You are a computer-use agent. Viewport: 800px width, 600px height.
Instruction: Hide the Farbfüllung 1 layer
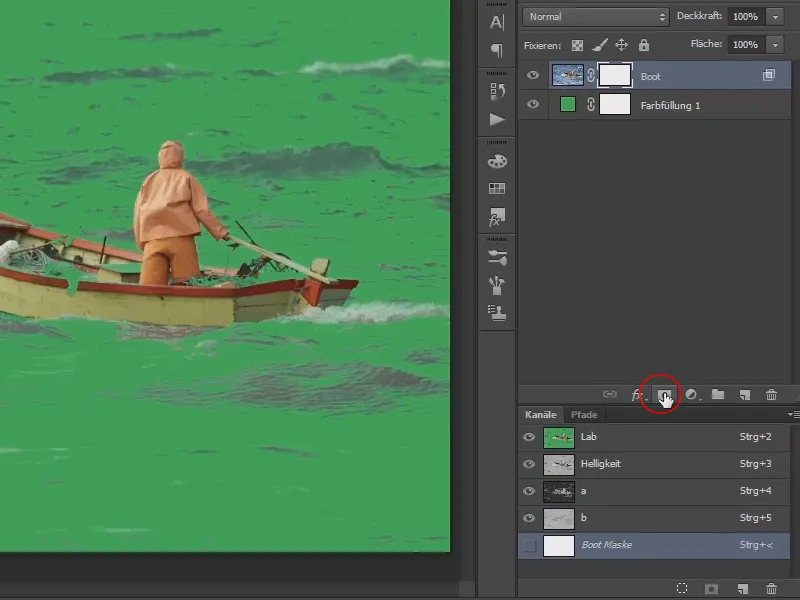coord(533,104)
